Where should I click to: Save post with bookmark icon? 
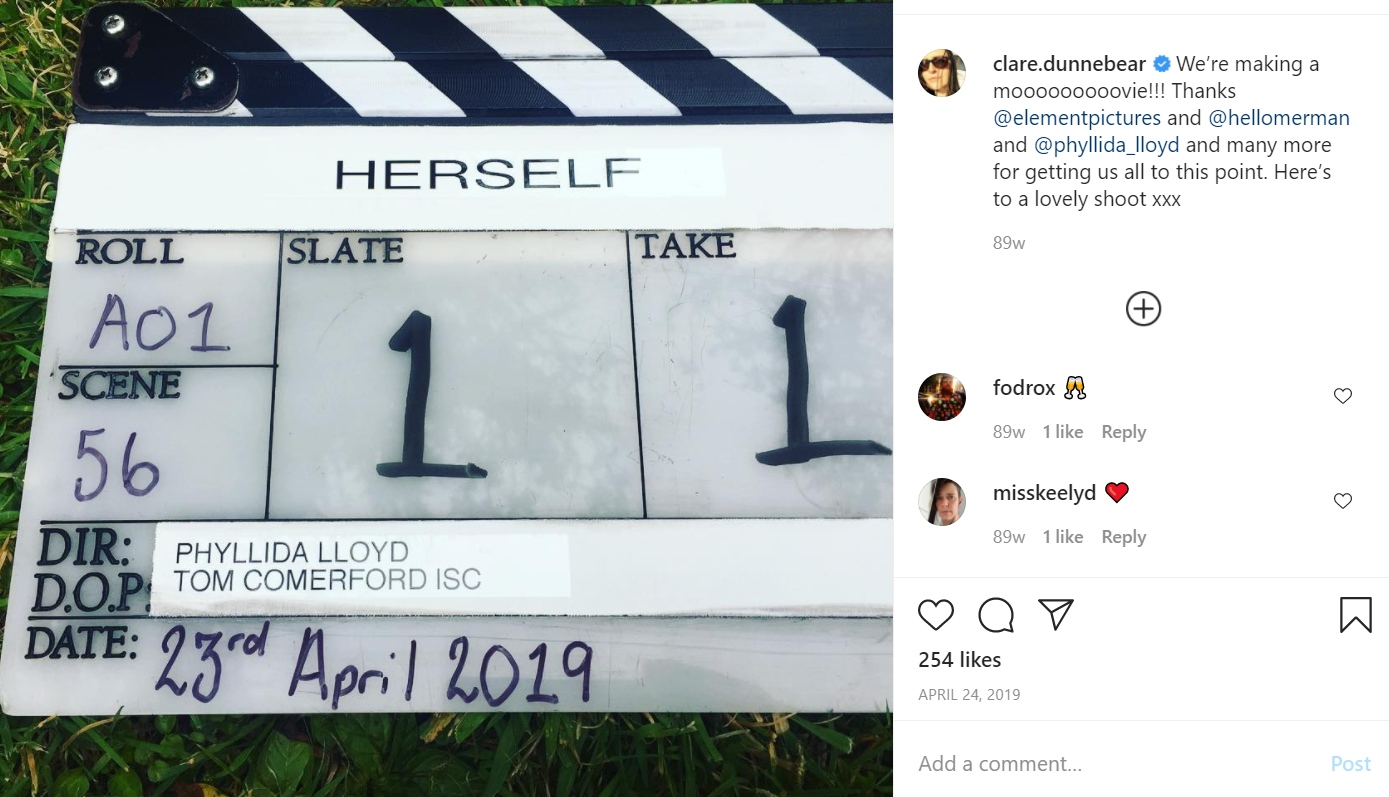pyautogui.click(x=1355, y=615)
